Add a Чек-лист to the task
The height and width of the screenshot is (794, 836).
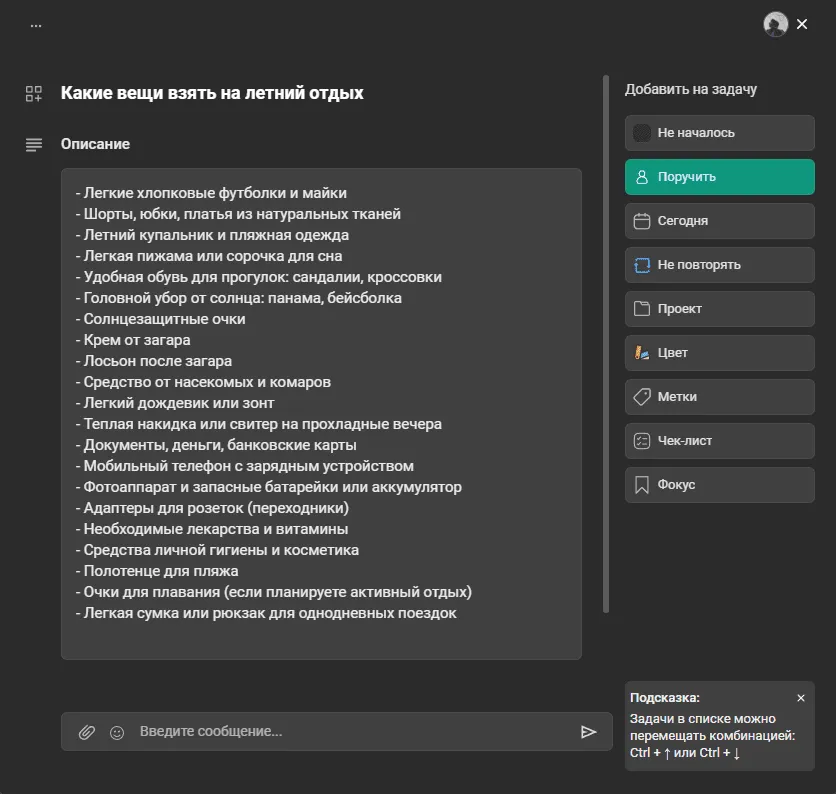point(719,441)
